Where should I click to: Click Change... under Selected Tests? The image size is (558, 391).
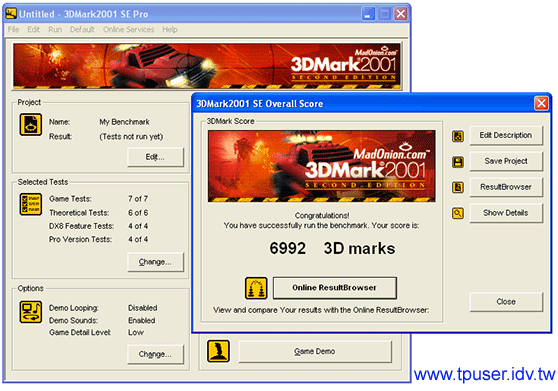156,262
